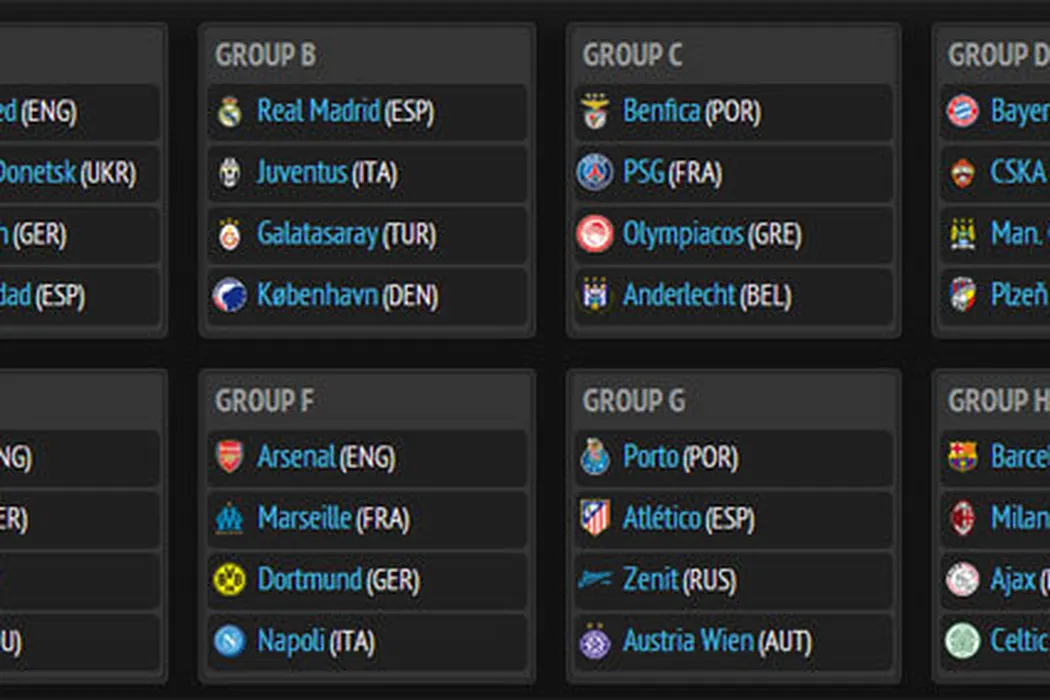Click the Arsenal club crest
The image size is (1050, 700).
point(230,458)
